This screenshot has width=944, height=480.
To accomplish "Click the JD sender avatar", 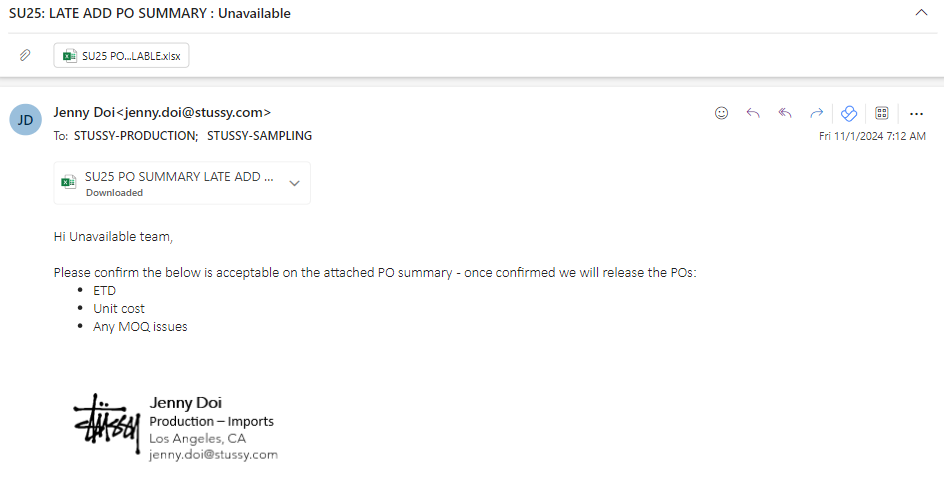I will (x=25, y=119).
